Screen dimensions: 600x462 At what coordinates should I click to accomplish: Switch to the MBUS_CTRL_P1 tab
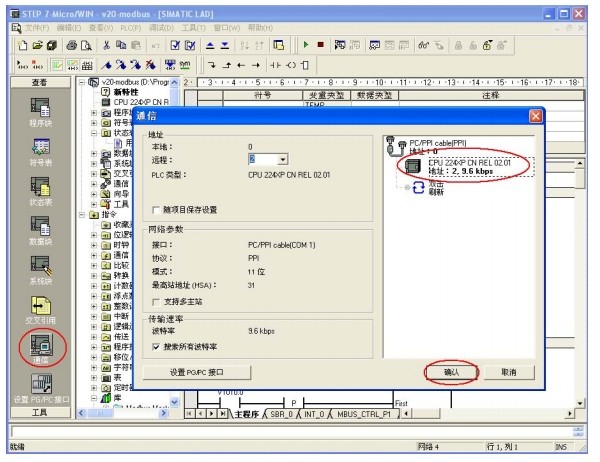tap(364, 414)
